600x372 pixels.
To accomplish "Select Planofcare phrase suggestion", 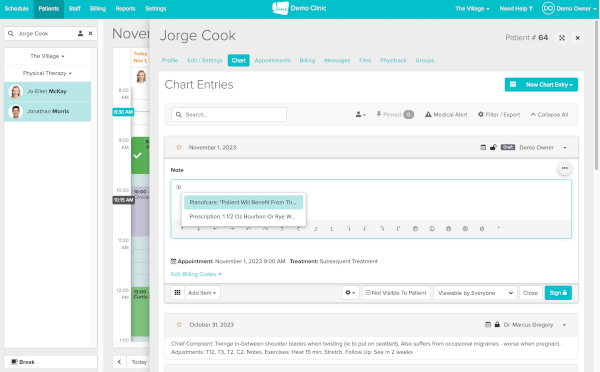I will click(x=243, y=202).
